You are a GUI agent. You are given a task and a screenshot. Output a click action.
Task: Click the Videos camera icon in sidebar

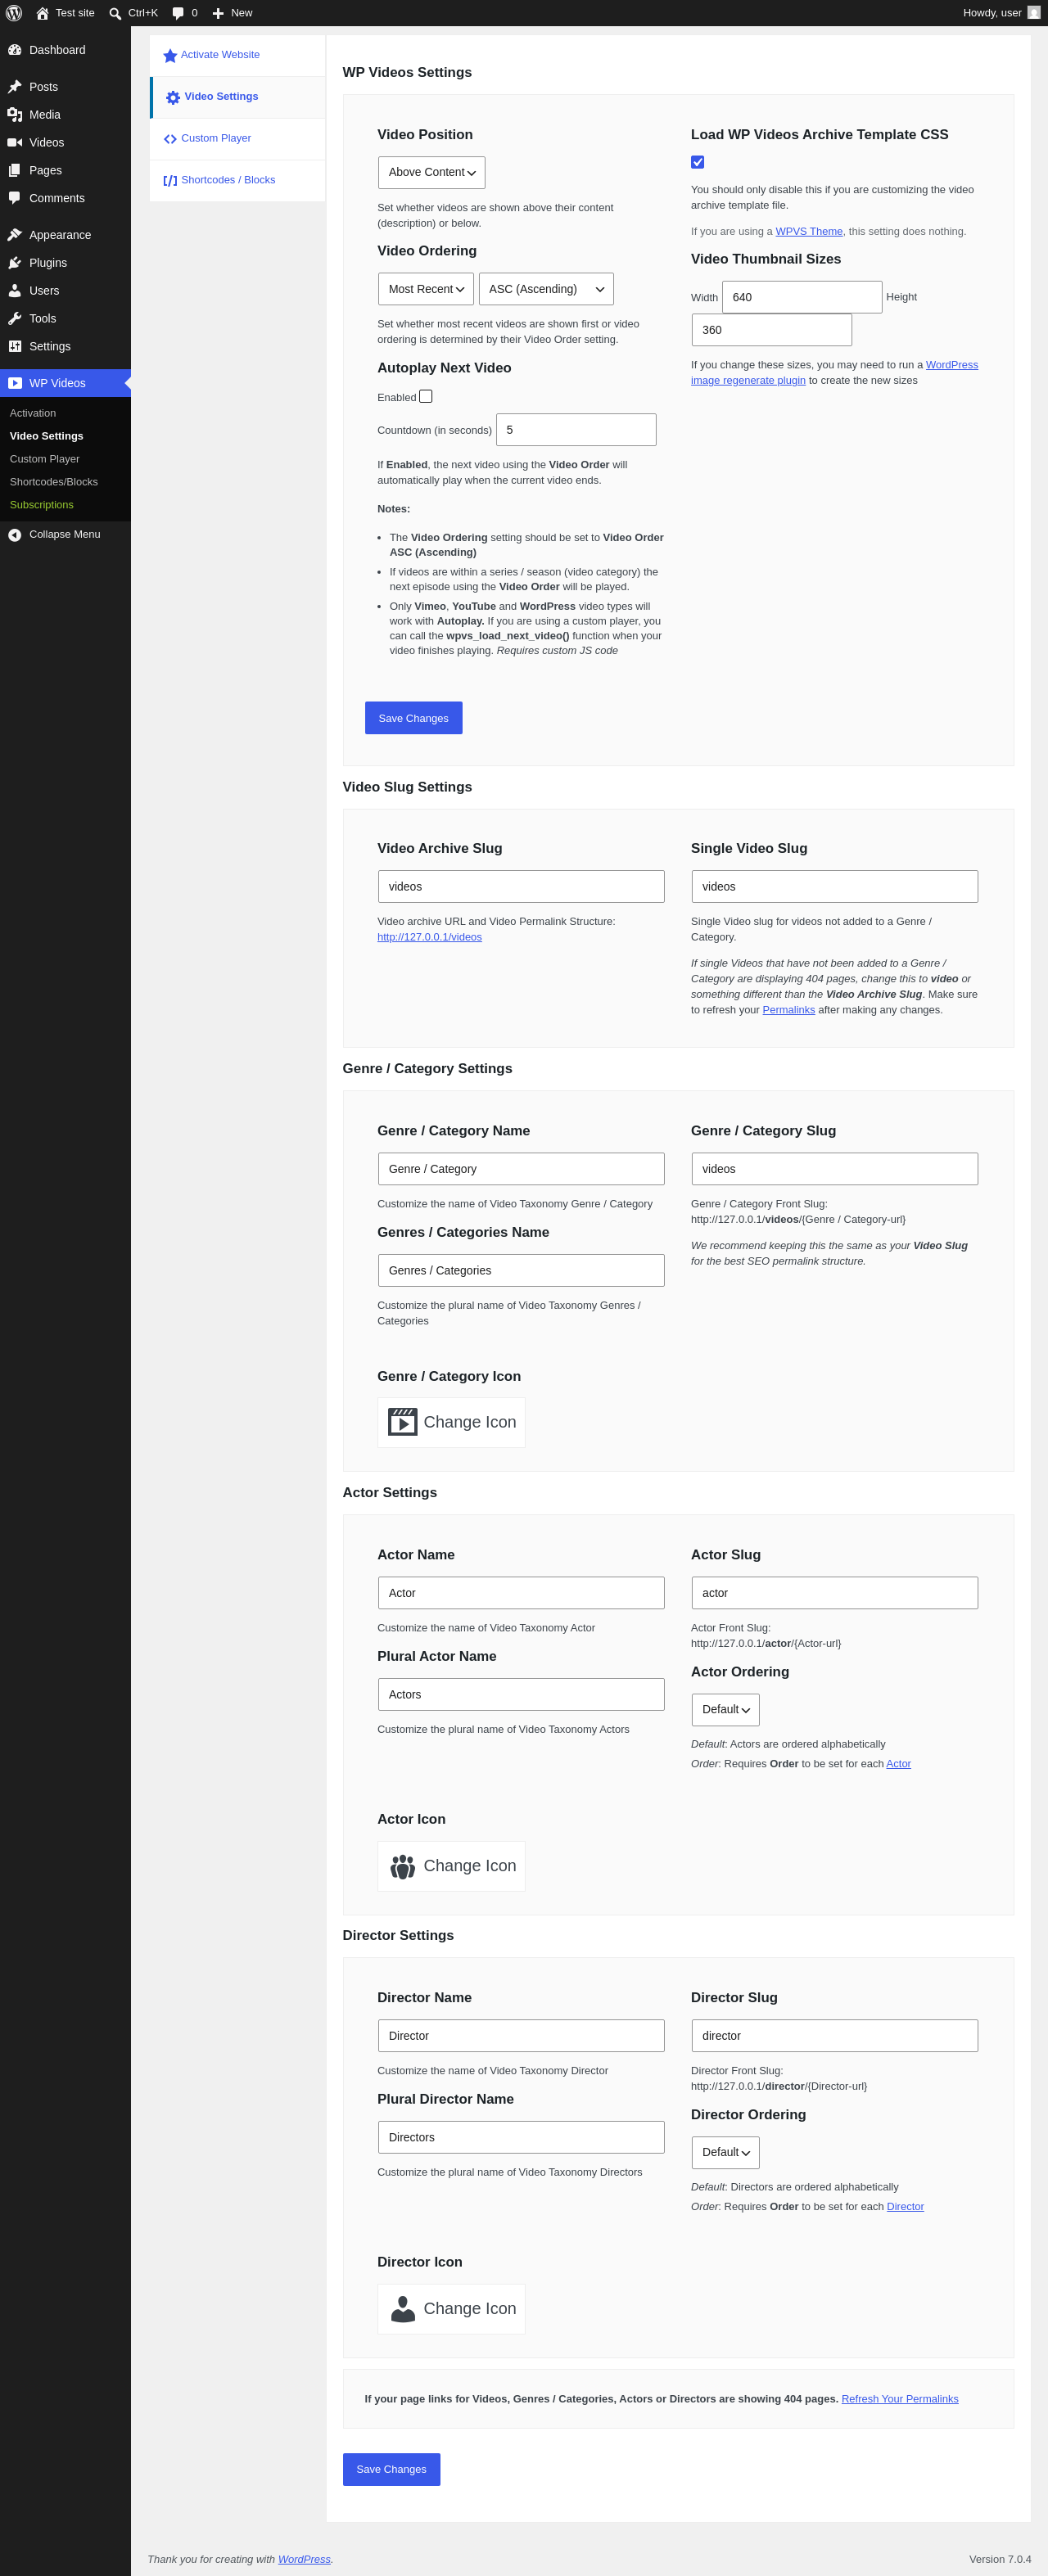tap(15, 143)
